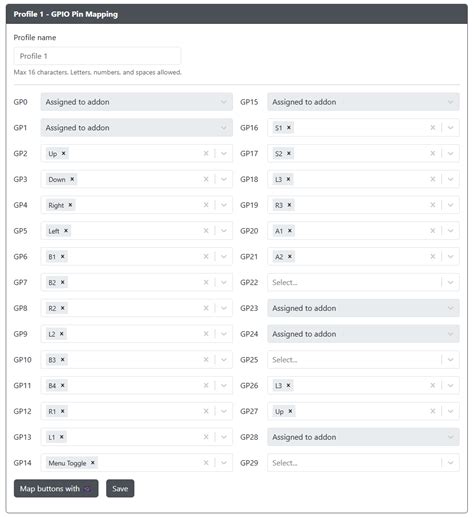Clear all selections in GP6 field
Viewport: 474px width, 518px height.
tap(206, 256)
